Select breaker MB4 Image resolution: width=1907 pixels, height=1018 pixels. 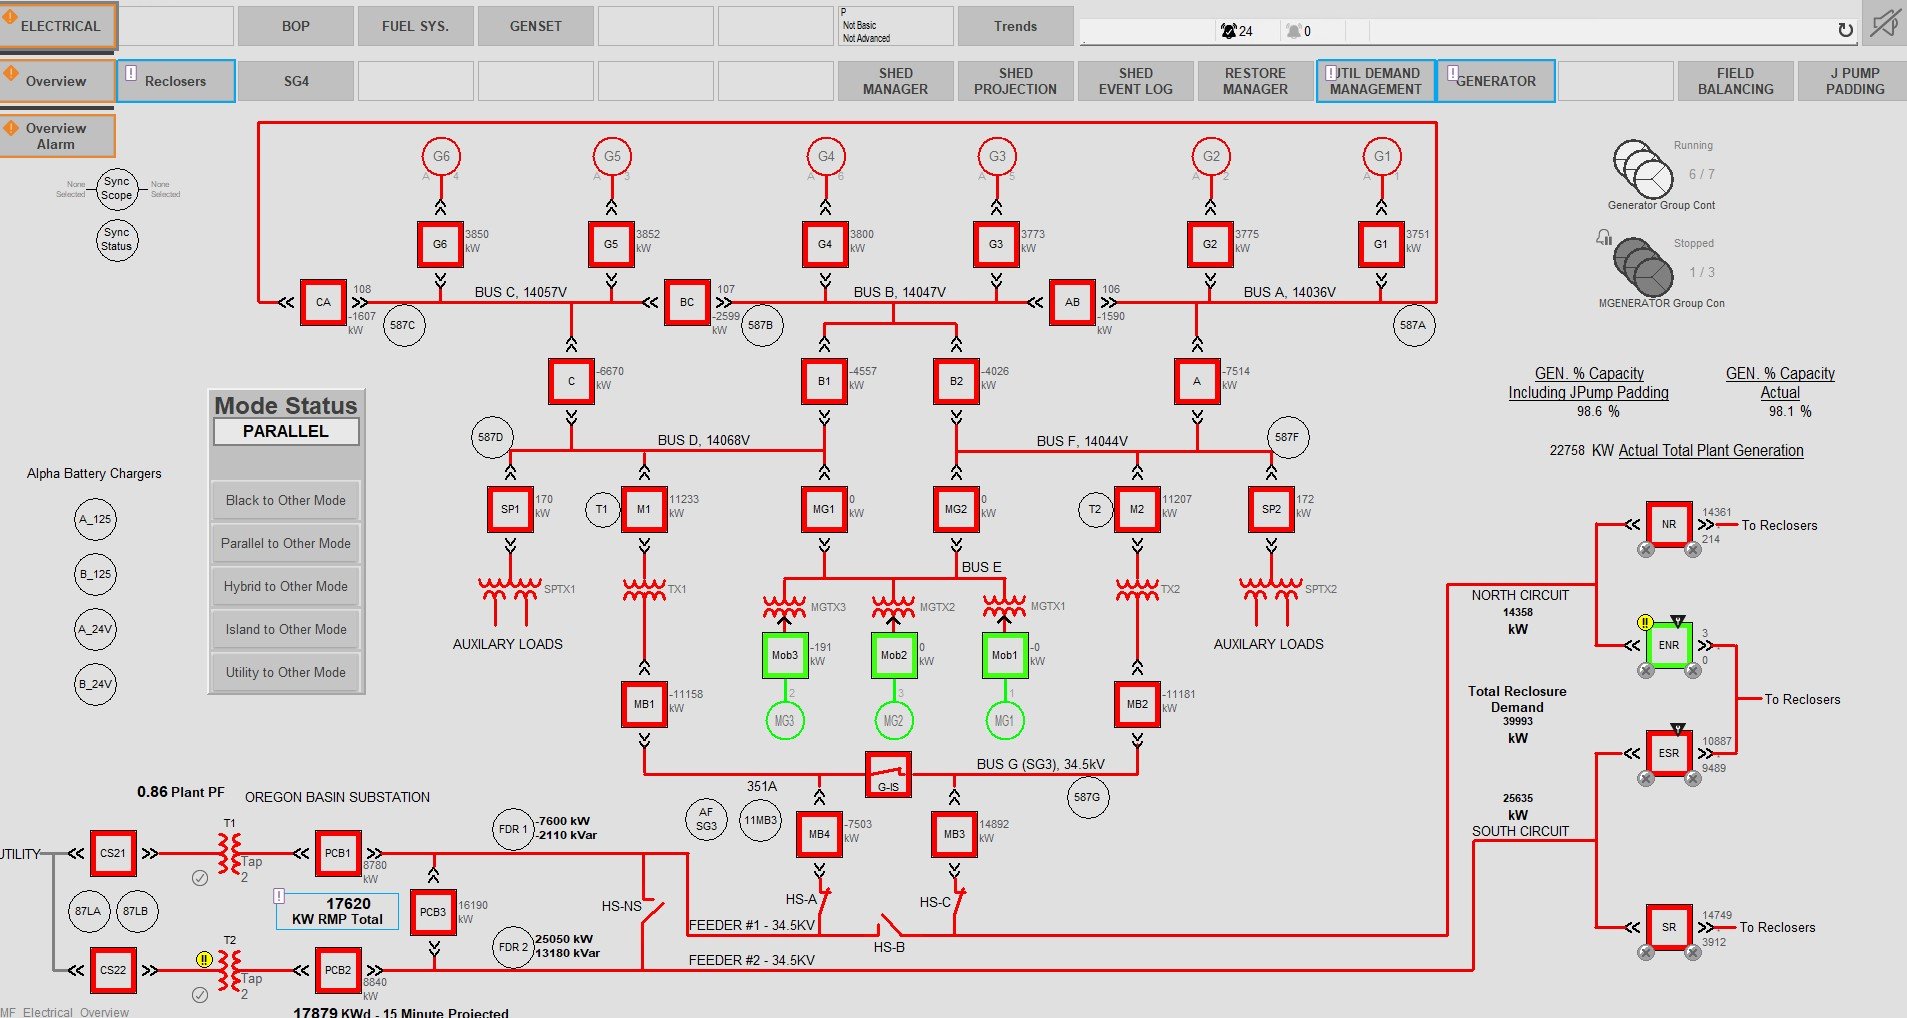[x=819, y=834]
